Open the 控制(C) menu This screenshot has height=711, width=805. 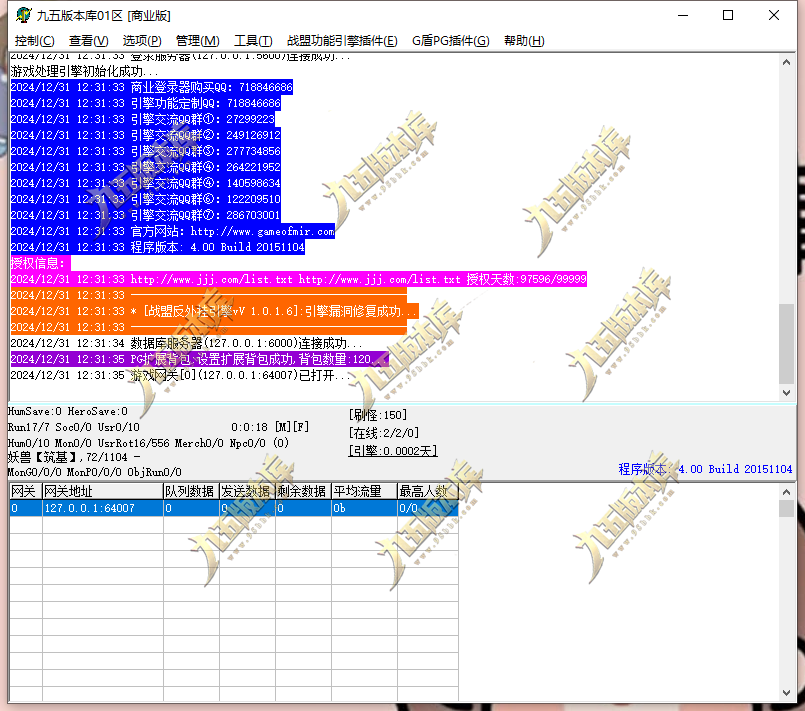[x=34, y=41]
